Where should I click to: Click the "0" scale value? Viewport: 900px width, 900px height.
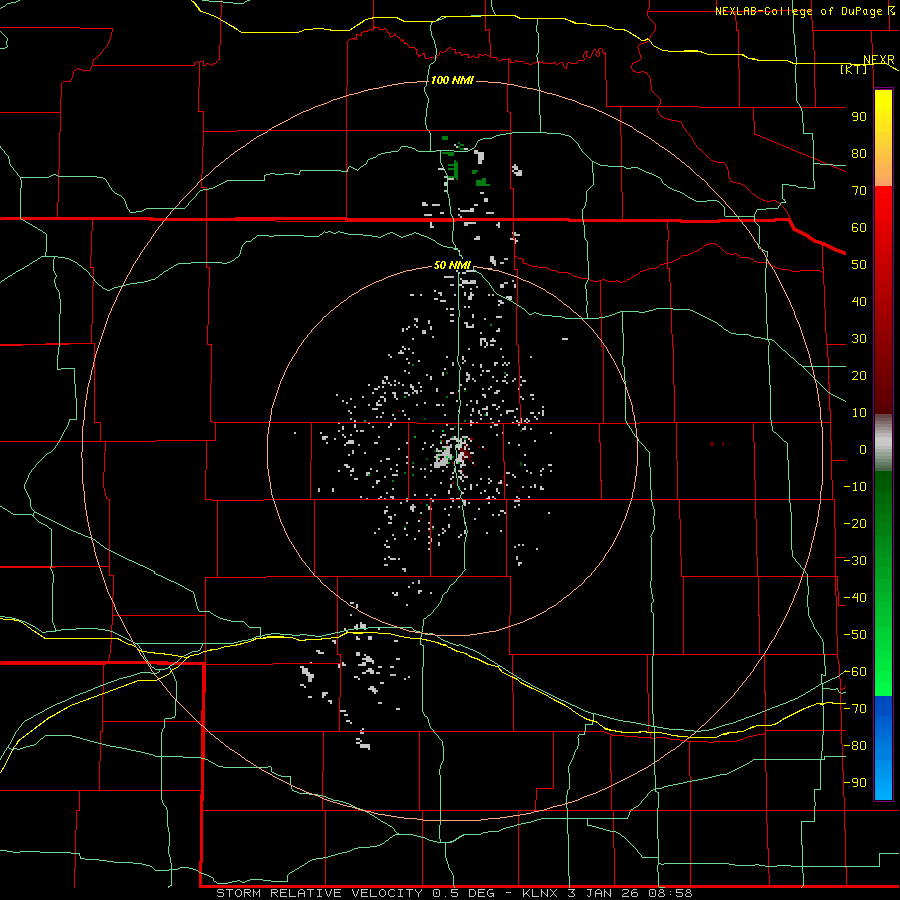(863, 450)
